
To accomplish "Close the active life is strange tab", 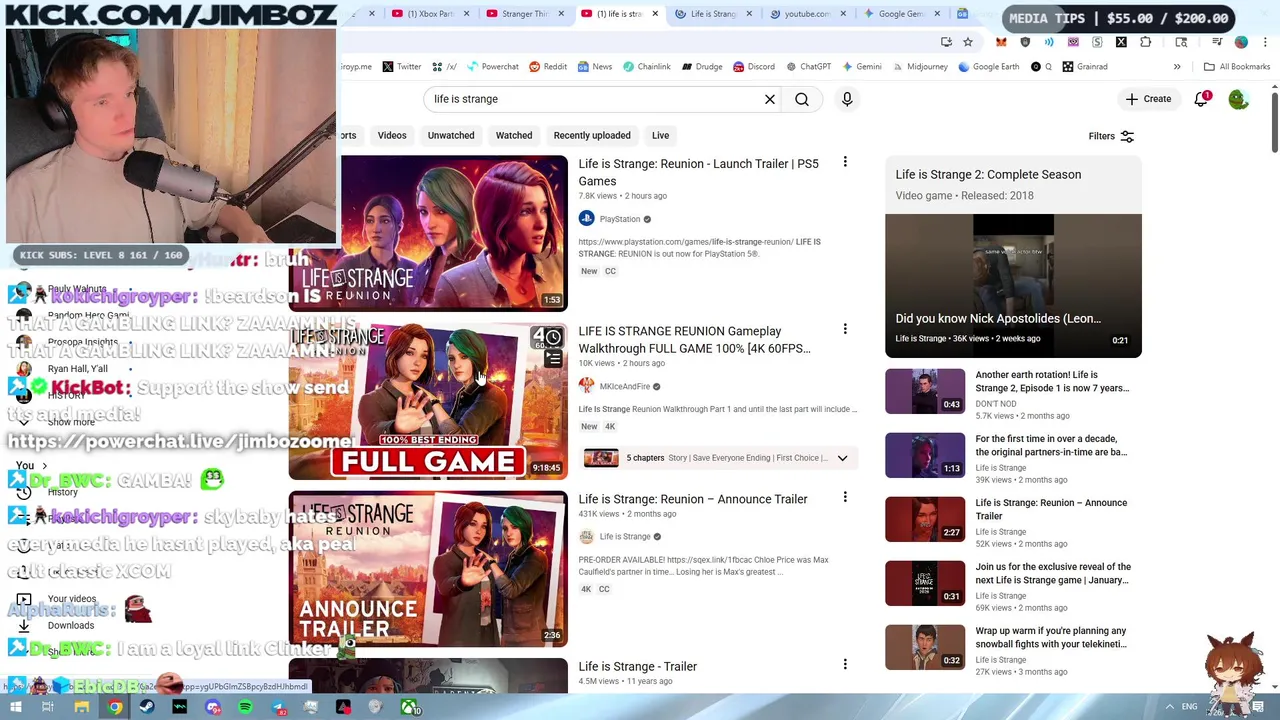I will pos(655,14).
